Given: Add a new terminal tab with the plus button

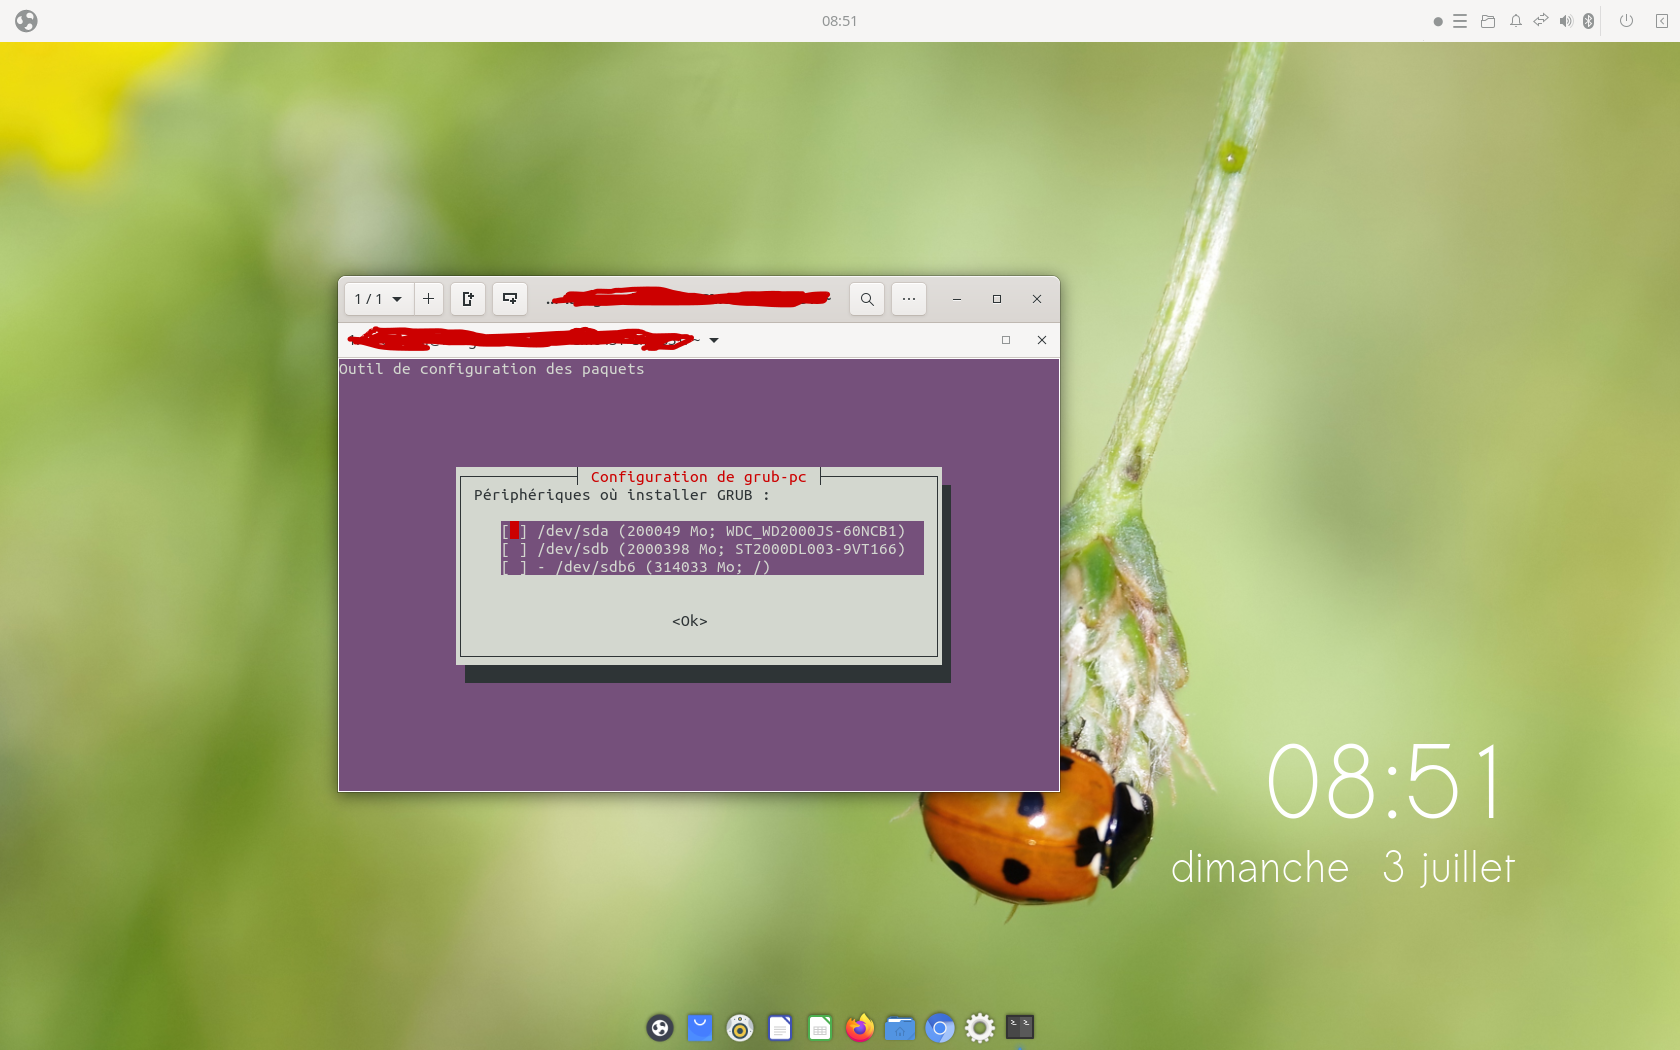Looking at the screenshot, I should pyautogui.click(x=428, y=299).
